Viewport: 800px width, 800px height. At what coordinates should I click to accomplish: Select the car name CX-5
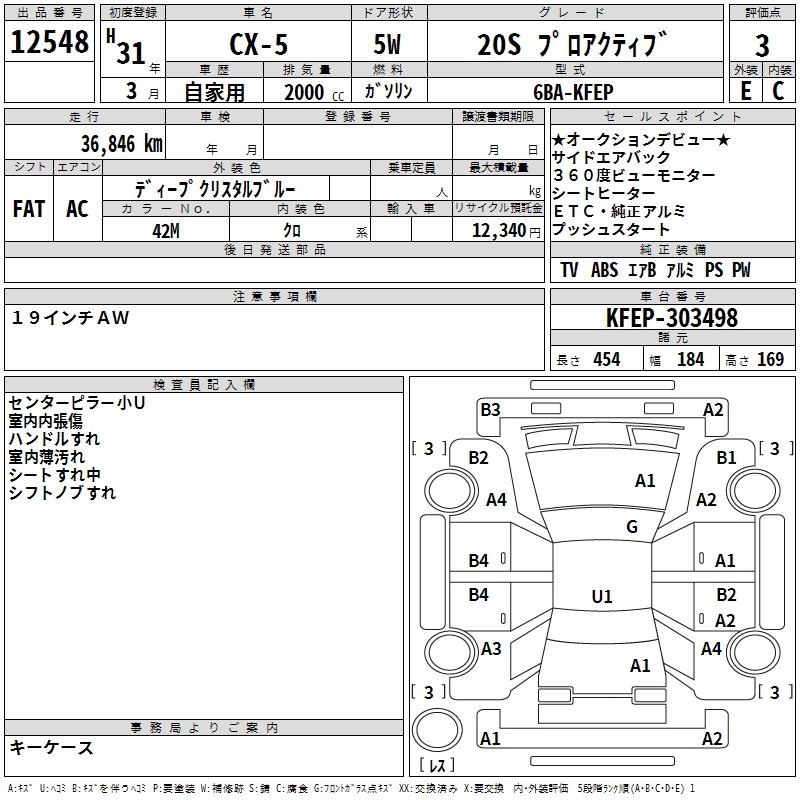259,44
